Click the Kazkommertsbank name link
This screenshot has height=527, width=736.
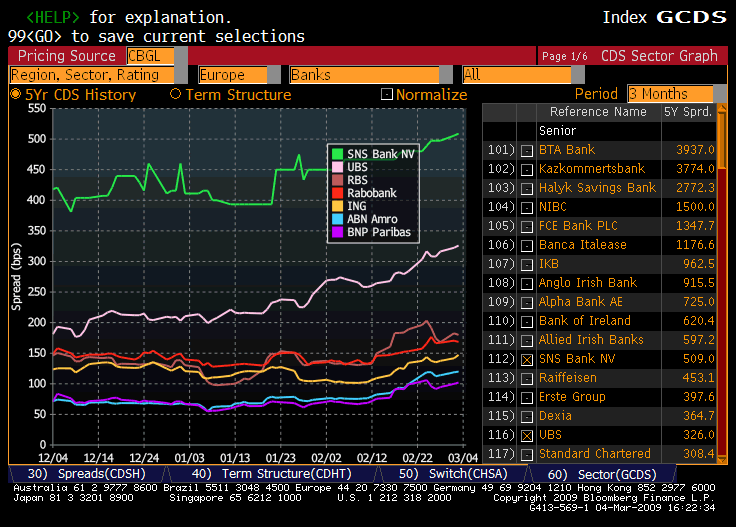coord(592,168)
